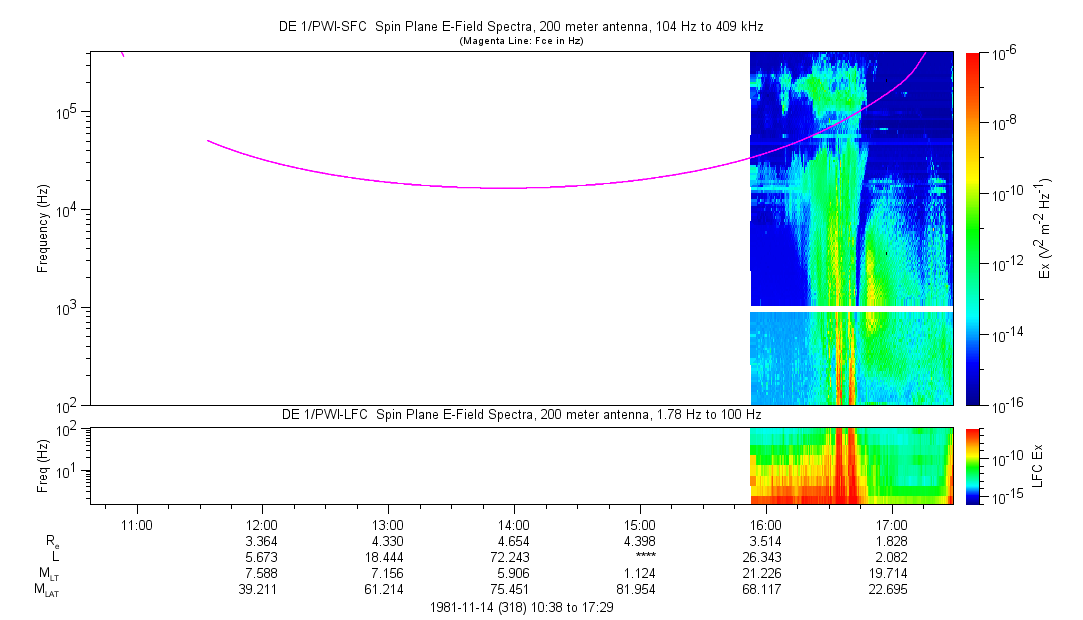Image resolution: width=1083 pixels, height=620 pixels.
Task: Click the Magenta Line Fce subtitle
Action: click(x=520, y=42)
